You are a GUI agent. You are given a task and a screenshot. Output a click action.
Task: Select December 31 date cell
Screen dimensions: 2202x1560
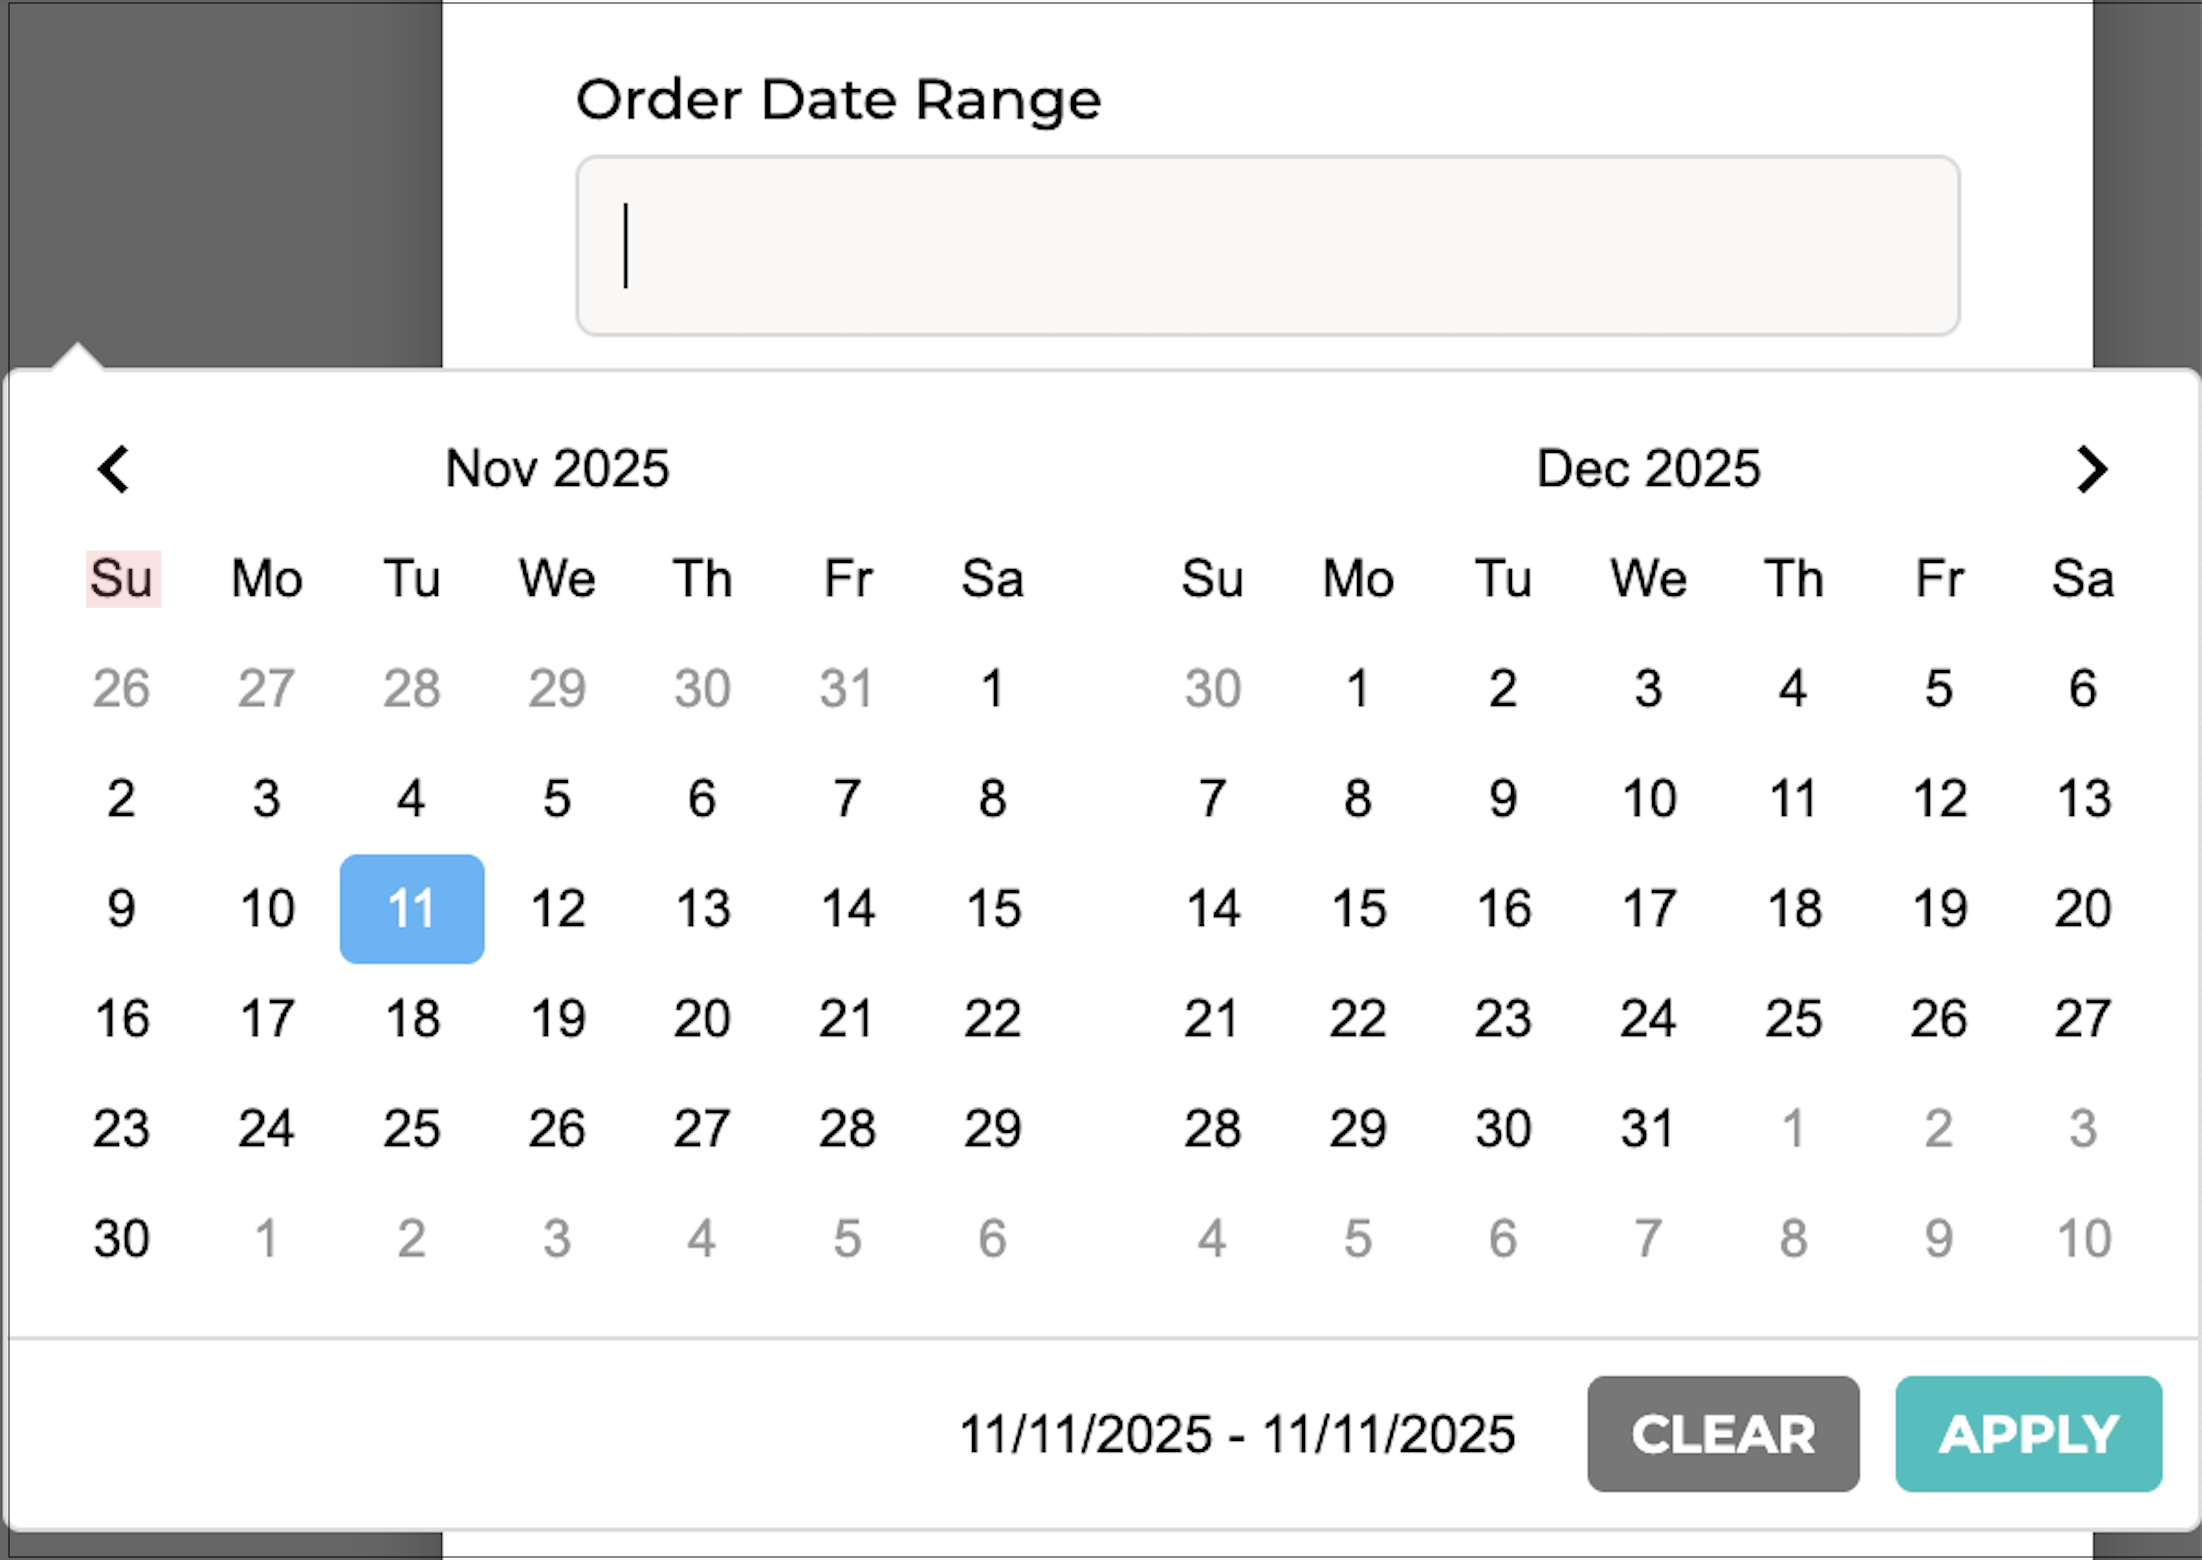pyautogui.click(x=1648, y=1129)
